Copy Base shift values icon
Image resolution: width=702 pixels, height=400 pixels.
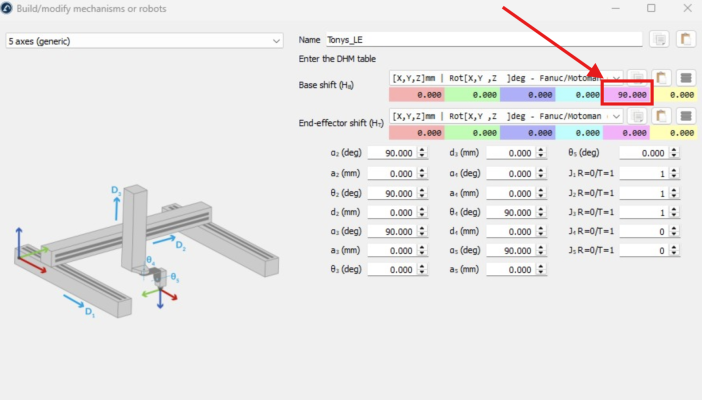point(638,78)
